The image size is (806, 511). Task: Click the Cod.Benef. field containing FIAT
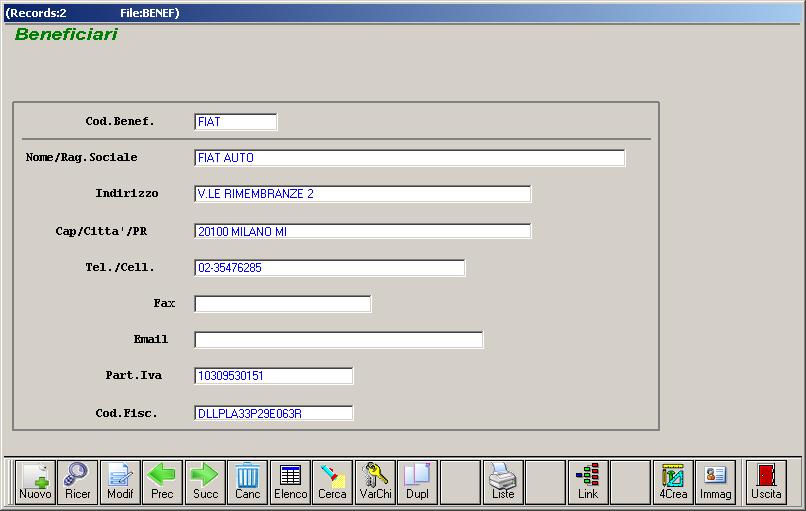click(236, 122)
